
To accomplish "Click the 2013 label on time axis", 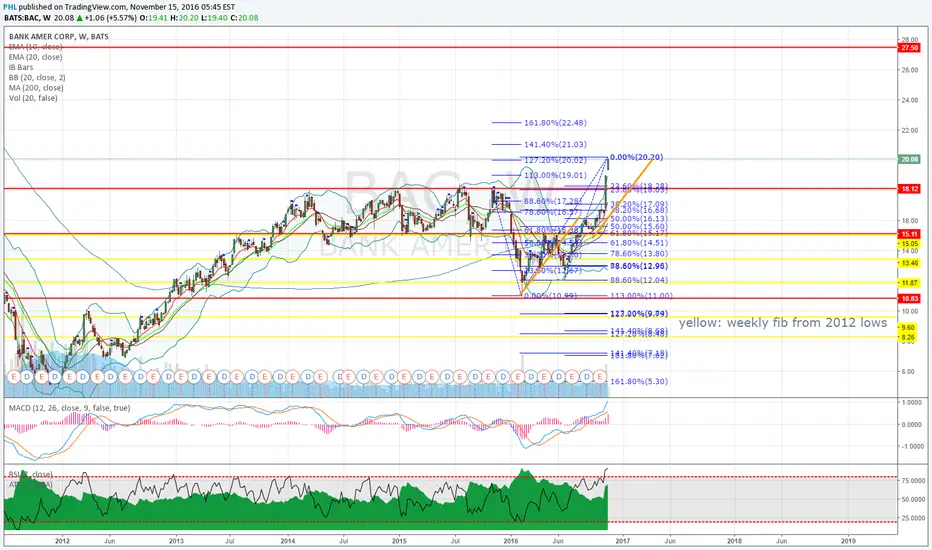I will coord(176,541).
